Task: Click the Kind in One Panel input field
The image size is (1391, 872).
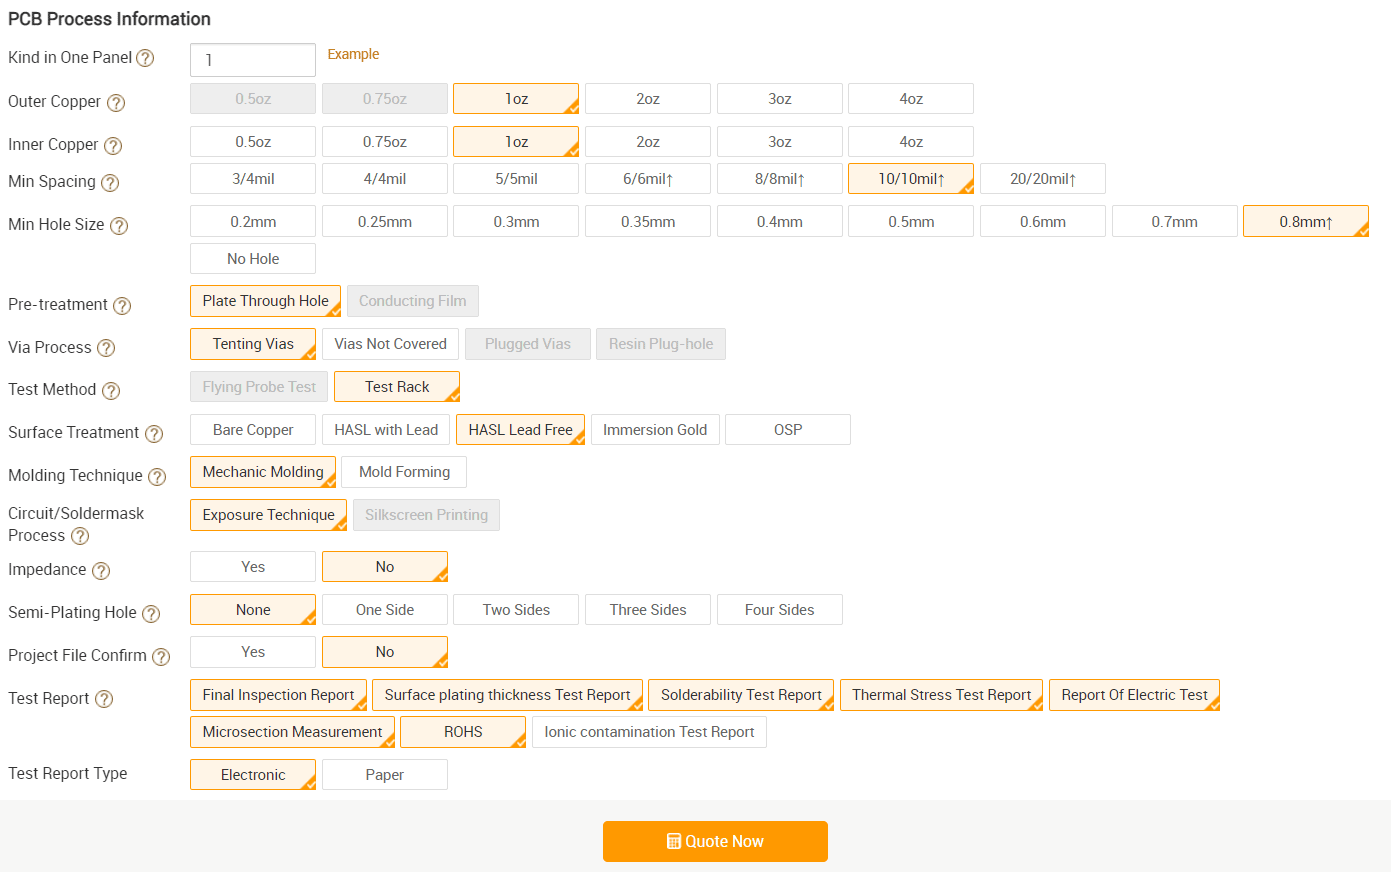Action: pos(253,60)
